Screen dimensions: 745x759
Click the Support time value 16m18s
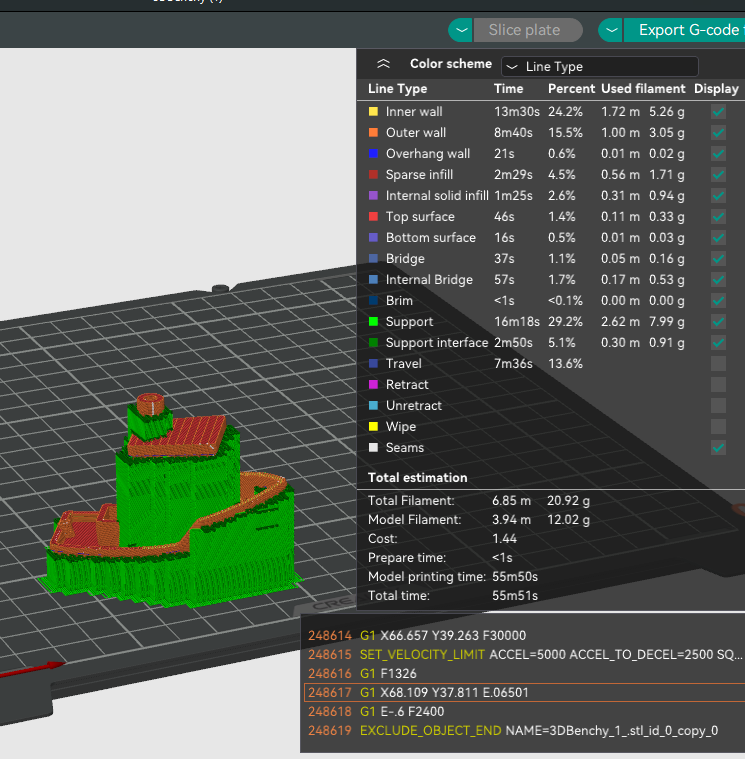[x=517, y=322]
